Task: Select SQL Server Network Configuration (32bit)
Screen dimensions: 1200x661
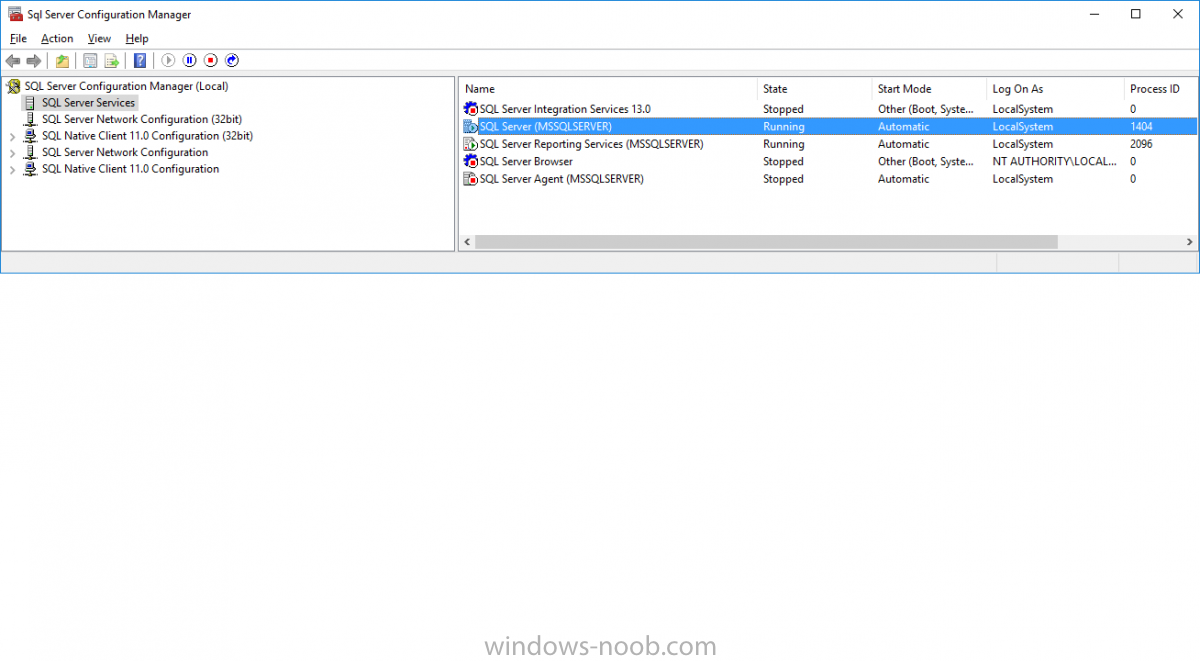Action: point(142,119)
